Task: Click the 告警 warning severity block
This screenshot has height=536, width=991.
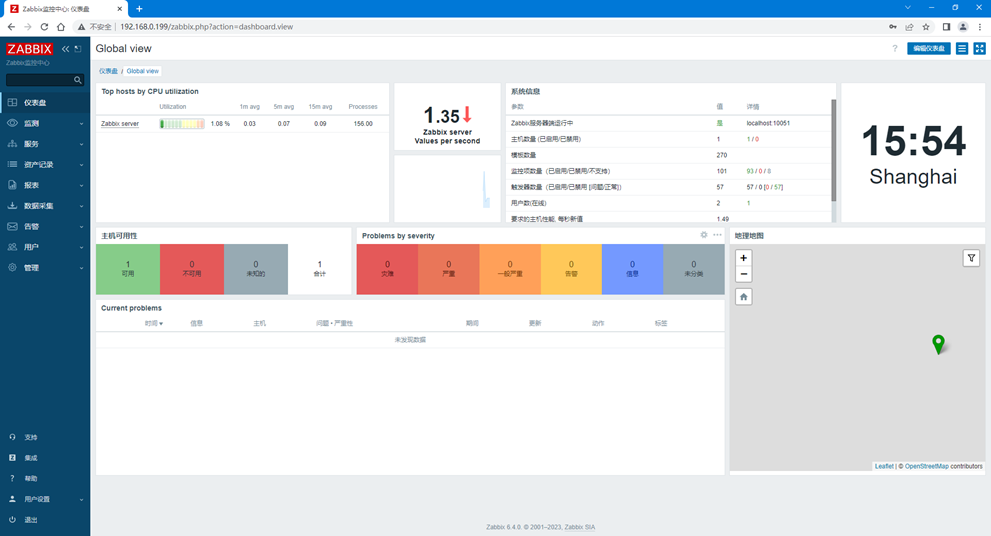Action: 571,269
